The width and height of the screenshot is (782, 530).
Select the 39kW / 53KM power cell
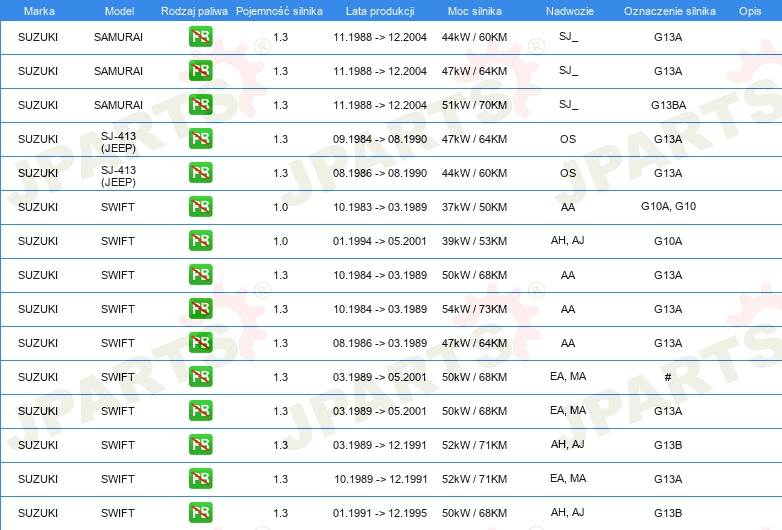pyautogui.click(x=474, y=241)
